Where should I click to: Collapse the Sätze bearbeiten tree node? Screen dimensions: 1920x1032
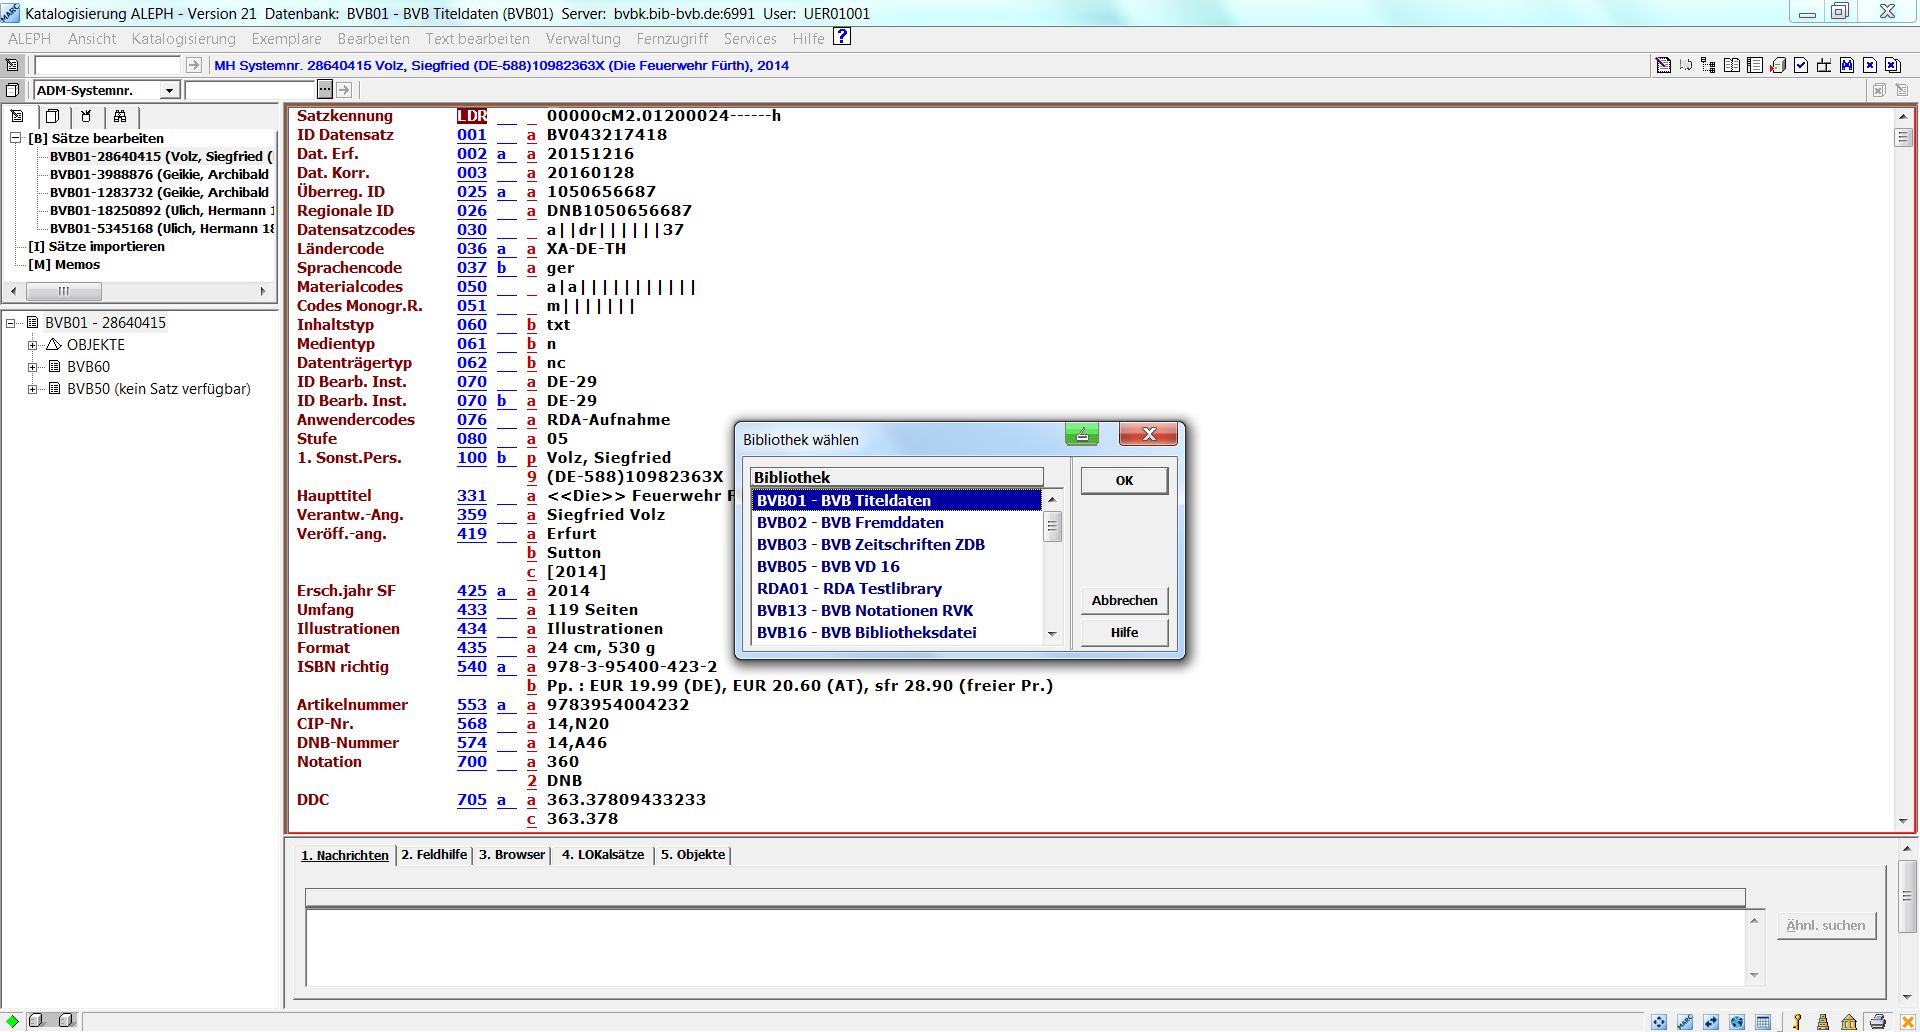16,138
